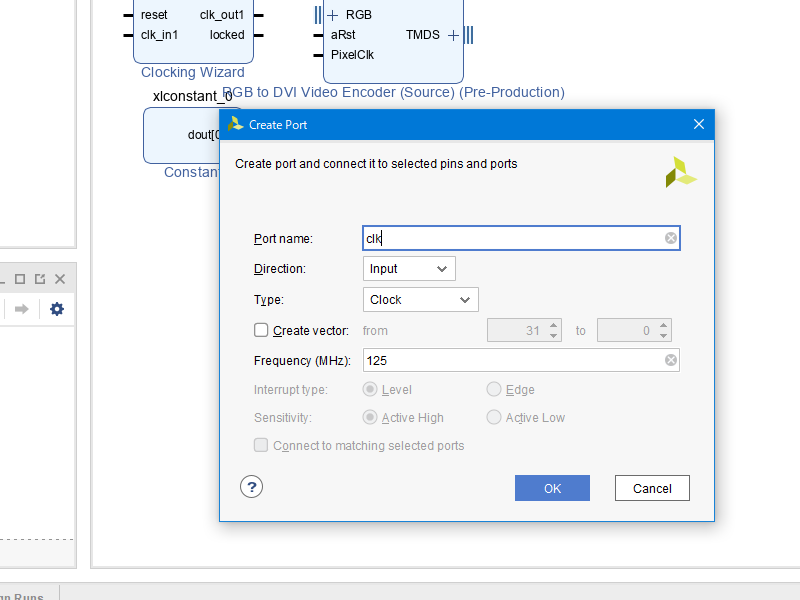
Task: Maximize the lower-left panel
Action: [x=20, y=279]
